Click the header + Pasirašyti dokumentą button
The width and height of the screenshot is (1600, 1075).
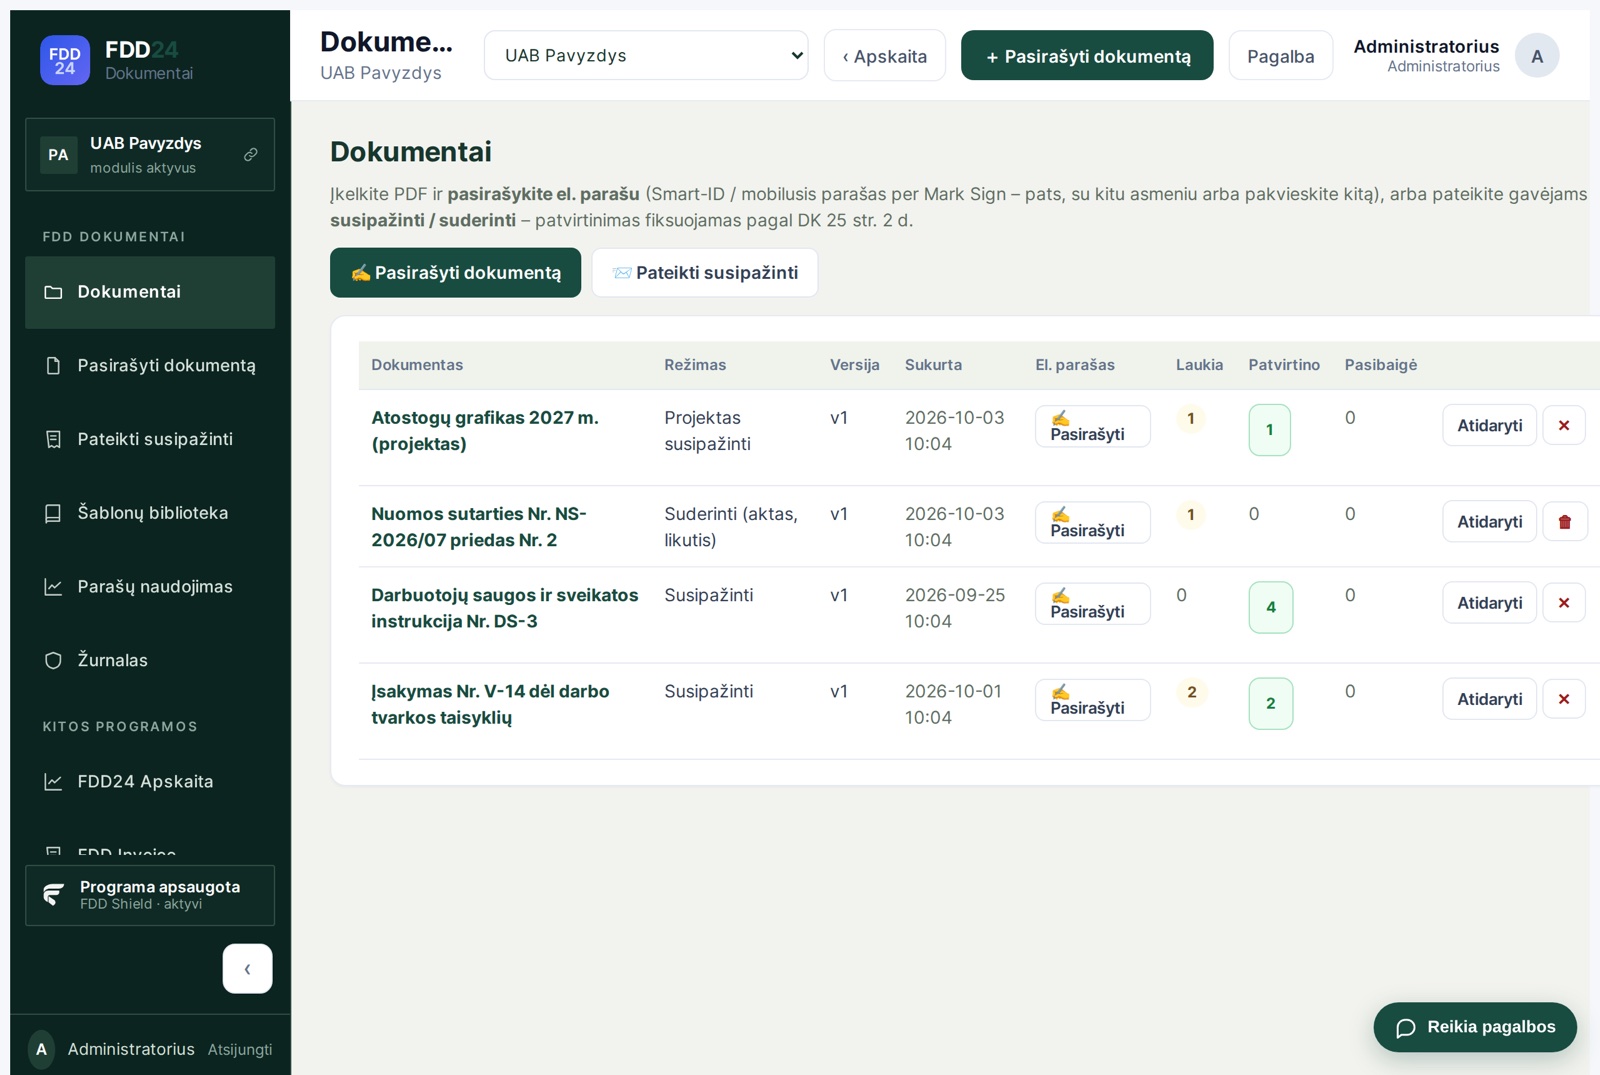point(1087,56)
